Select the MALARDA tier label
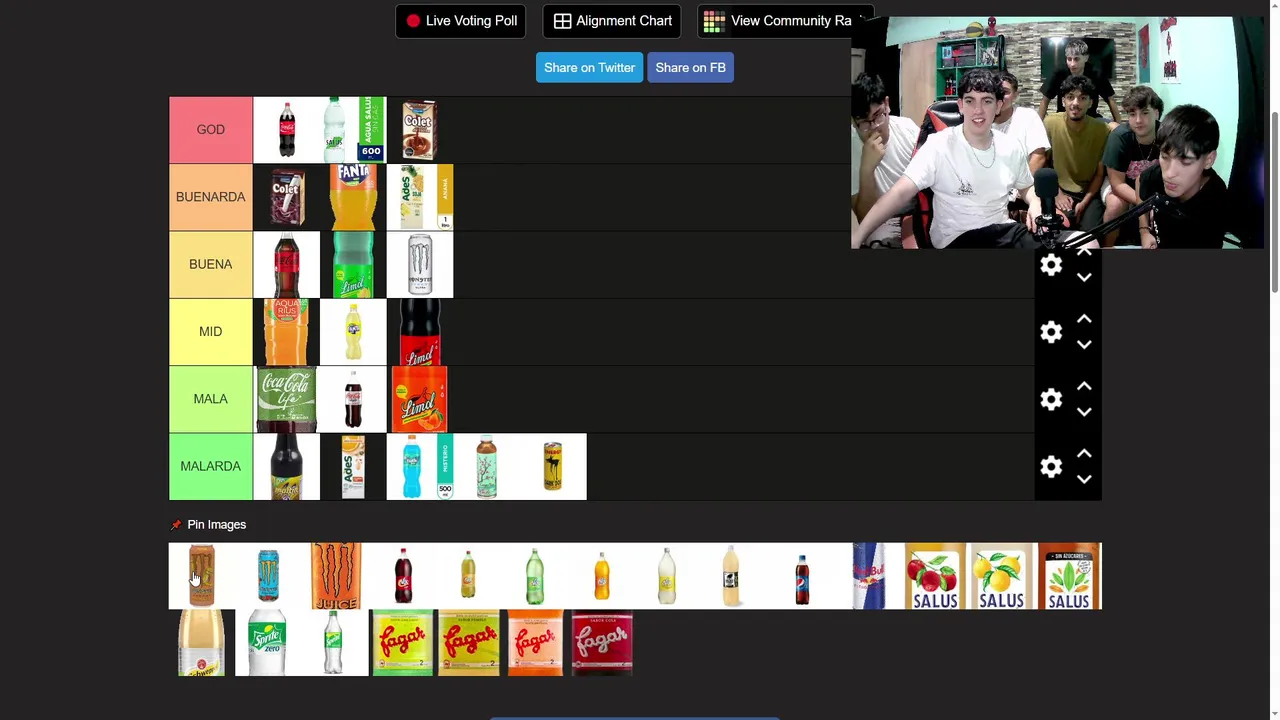 (x=211, y=466)
